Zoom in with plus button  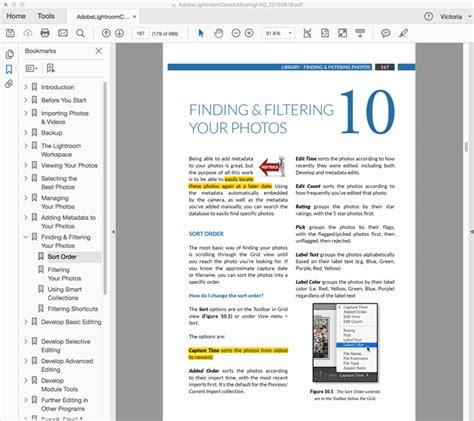[249, 33]
